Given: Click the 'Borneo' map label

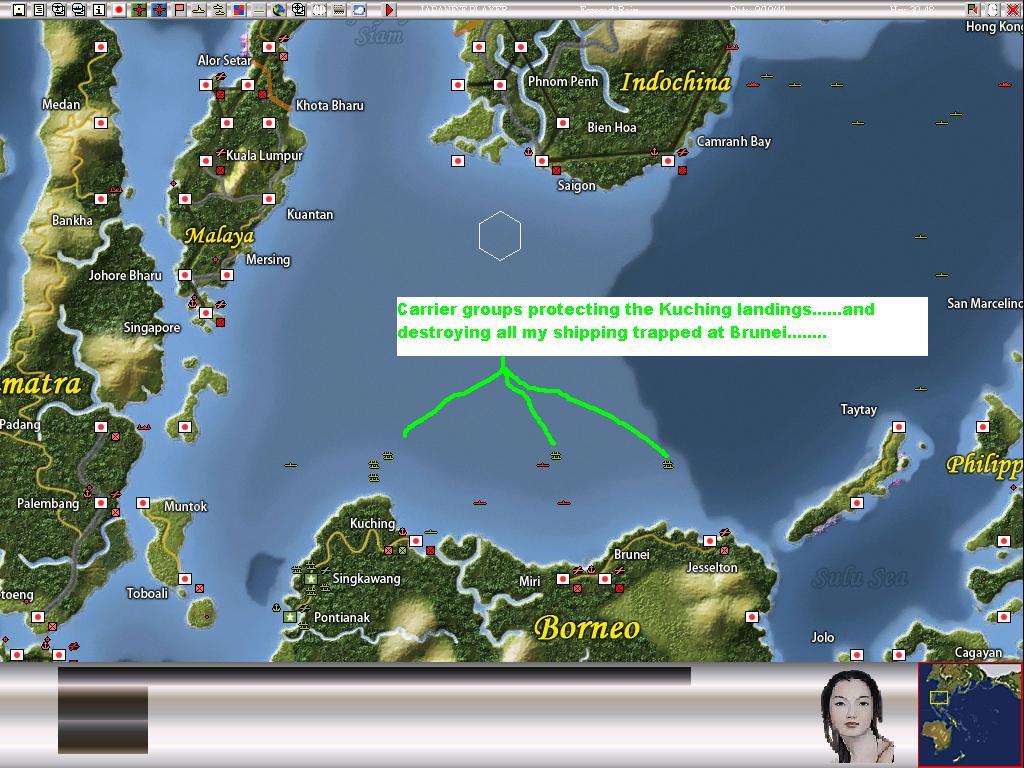Looking at the screenshot, I should tap(586, 628).
